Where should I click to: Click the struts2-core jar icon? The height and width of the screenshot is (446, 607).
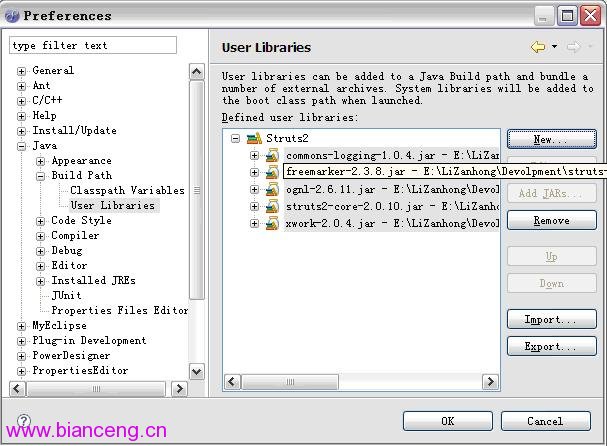click(x=272, y=206)
